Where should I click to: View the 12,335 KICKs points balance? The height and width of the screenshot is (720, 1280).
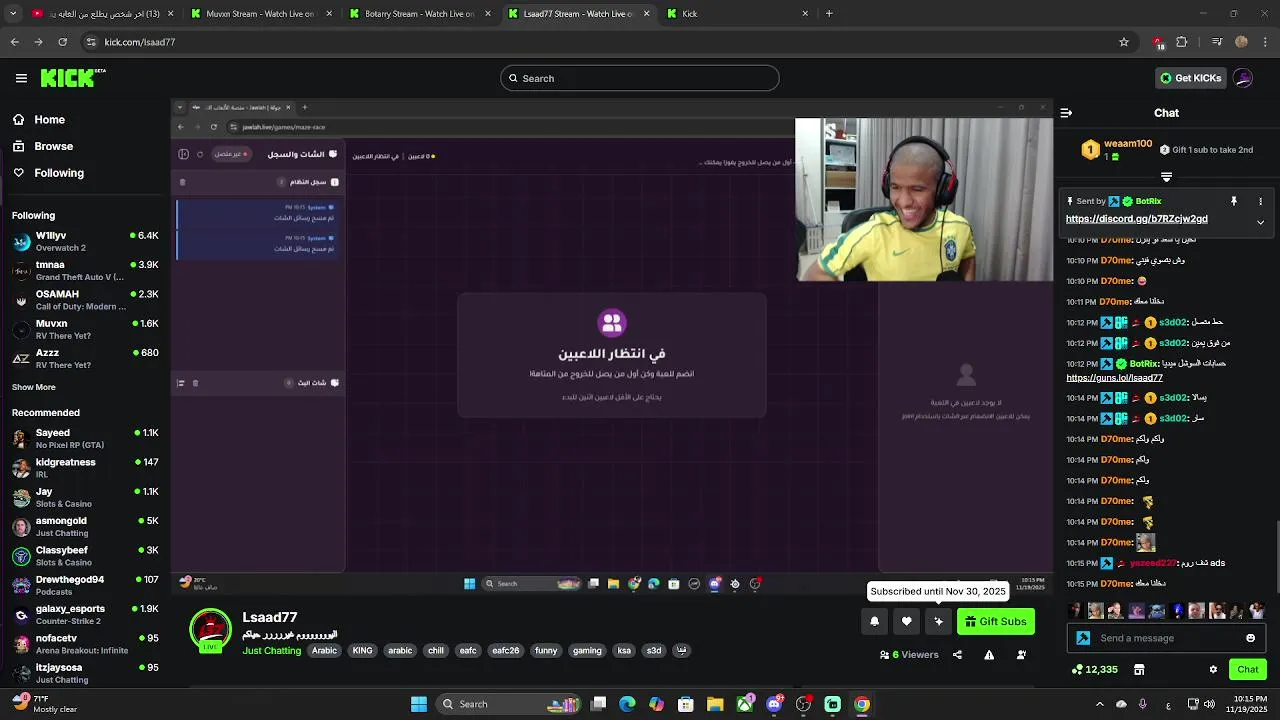(x=1095, y=669)
